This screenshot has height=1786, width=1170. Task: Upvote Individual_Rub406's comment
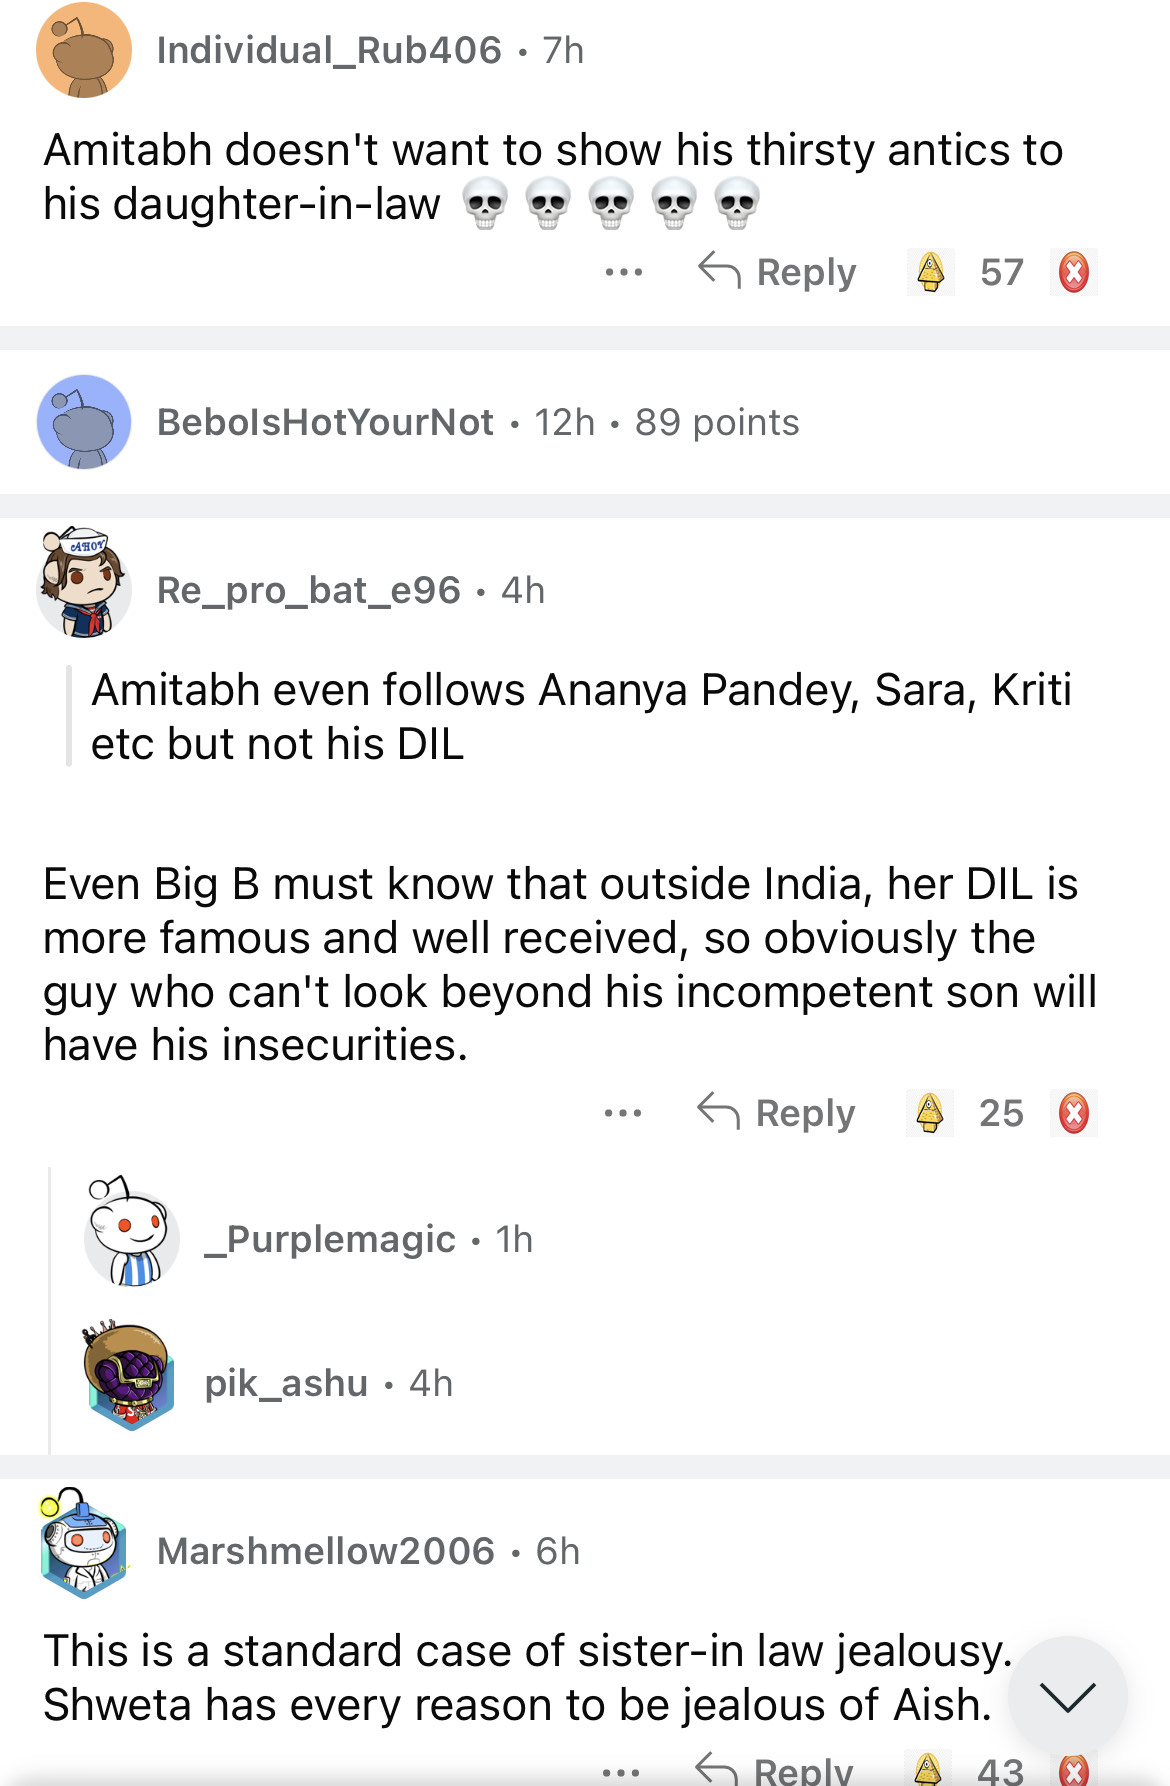(931, 272)
